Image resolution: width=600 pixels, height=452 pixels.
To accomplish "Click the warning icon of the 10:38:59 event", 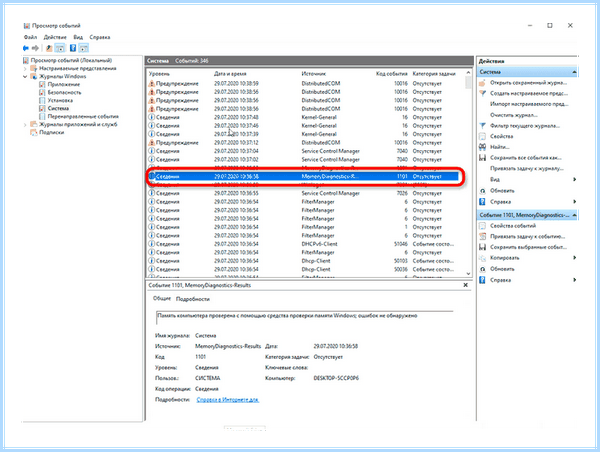I will (x=152, y=83).
